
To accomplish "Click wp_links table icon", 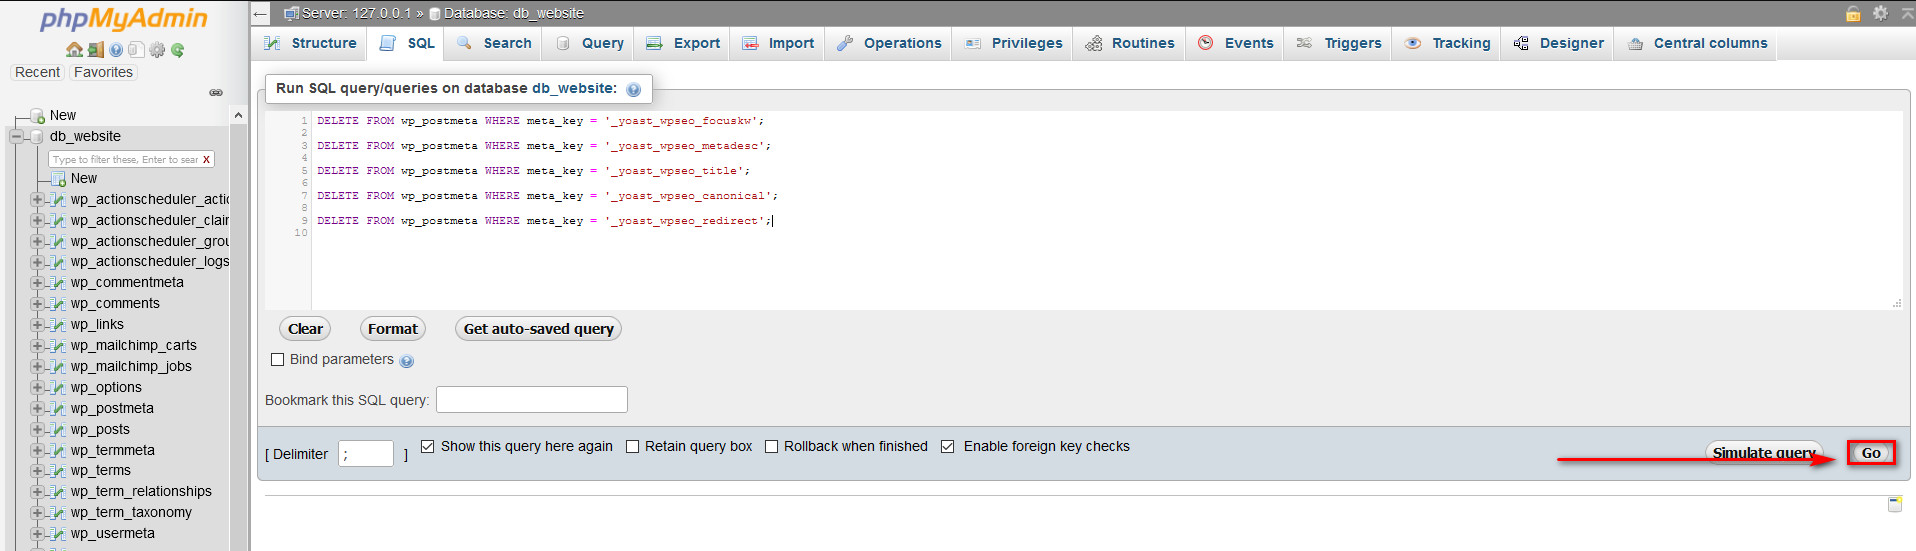I will coord(58,325).
